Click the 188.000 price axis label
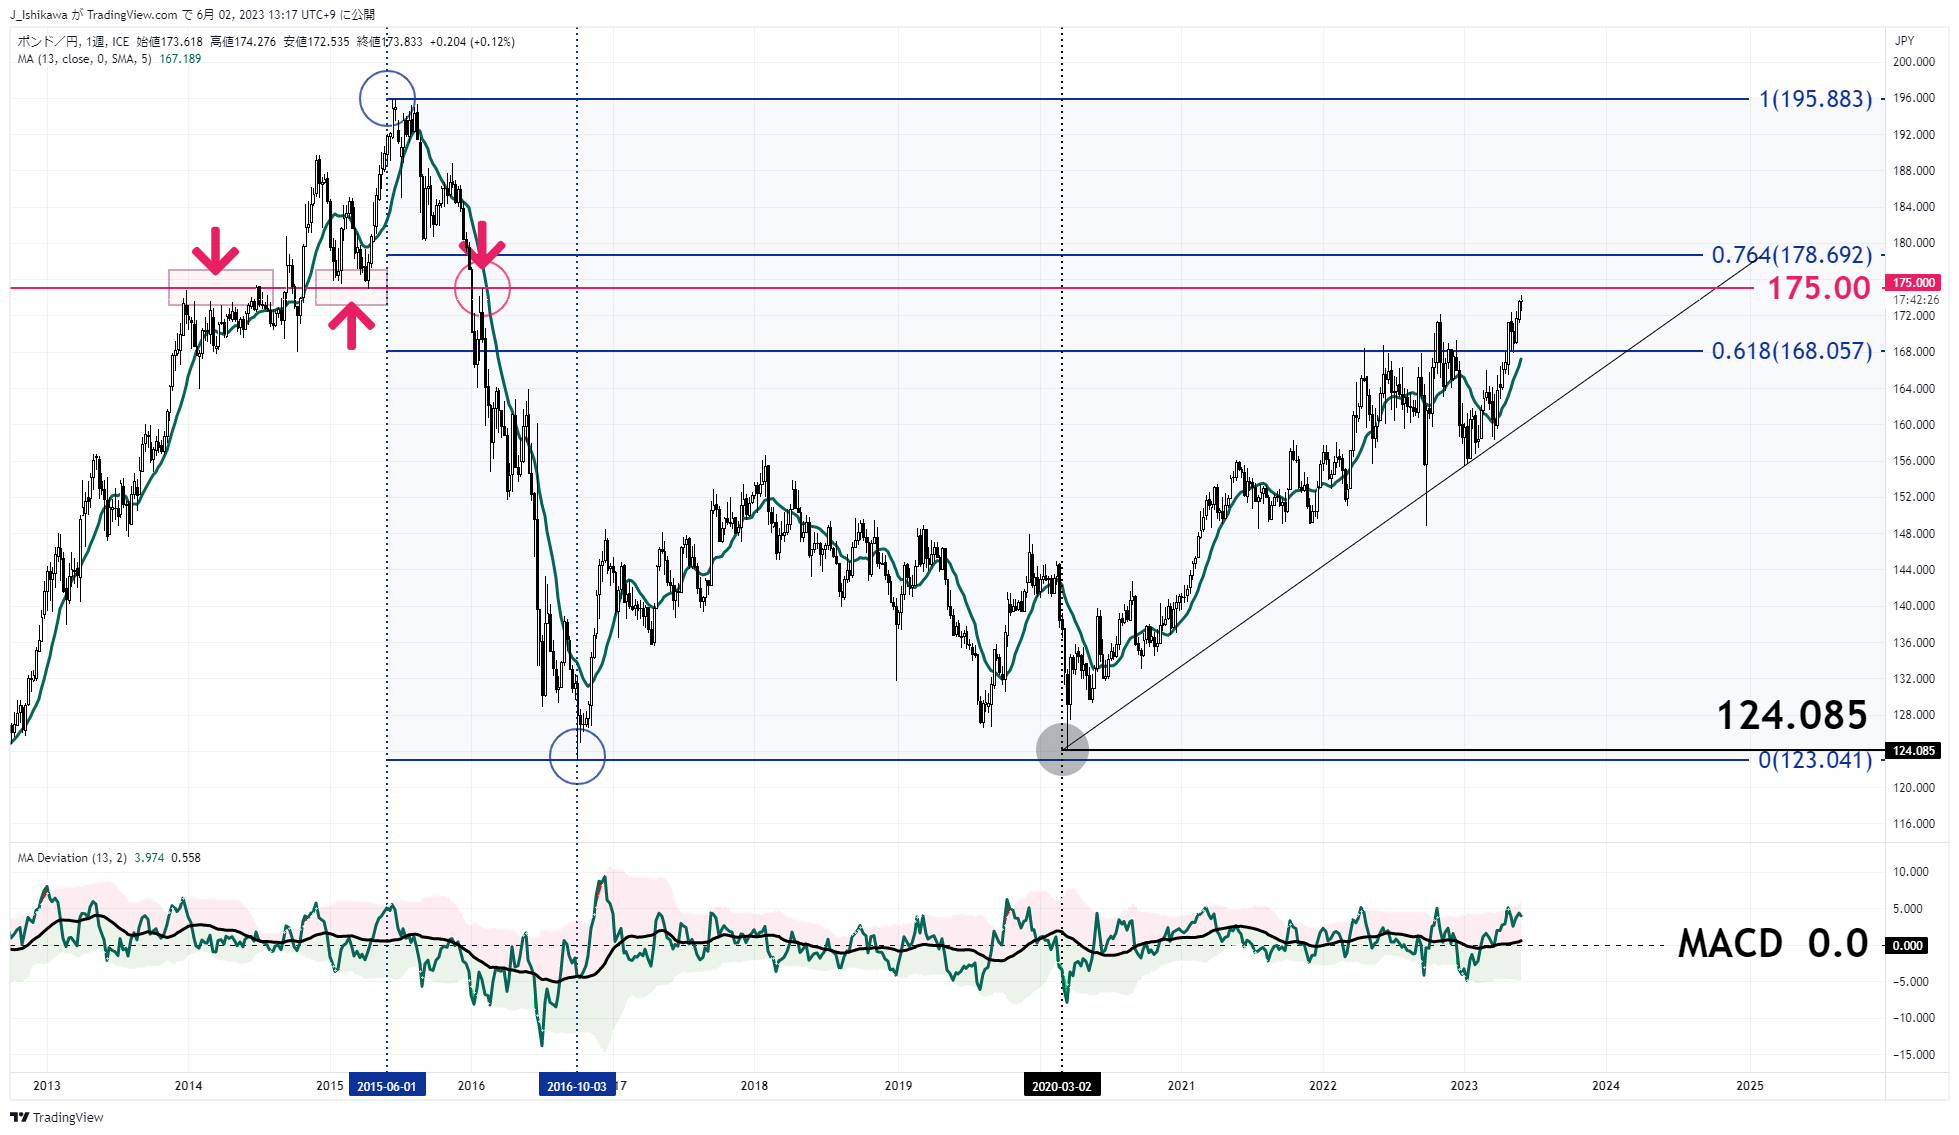This screenshot has height=1135, width=1959. (1914, 171)
